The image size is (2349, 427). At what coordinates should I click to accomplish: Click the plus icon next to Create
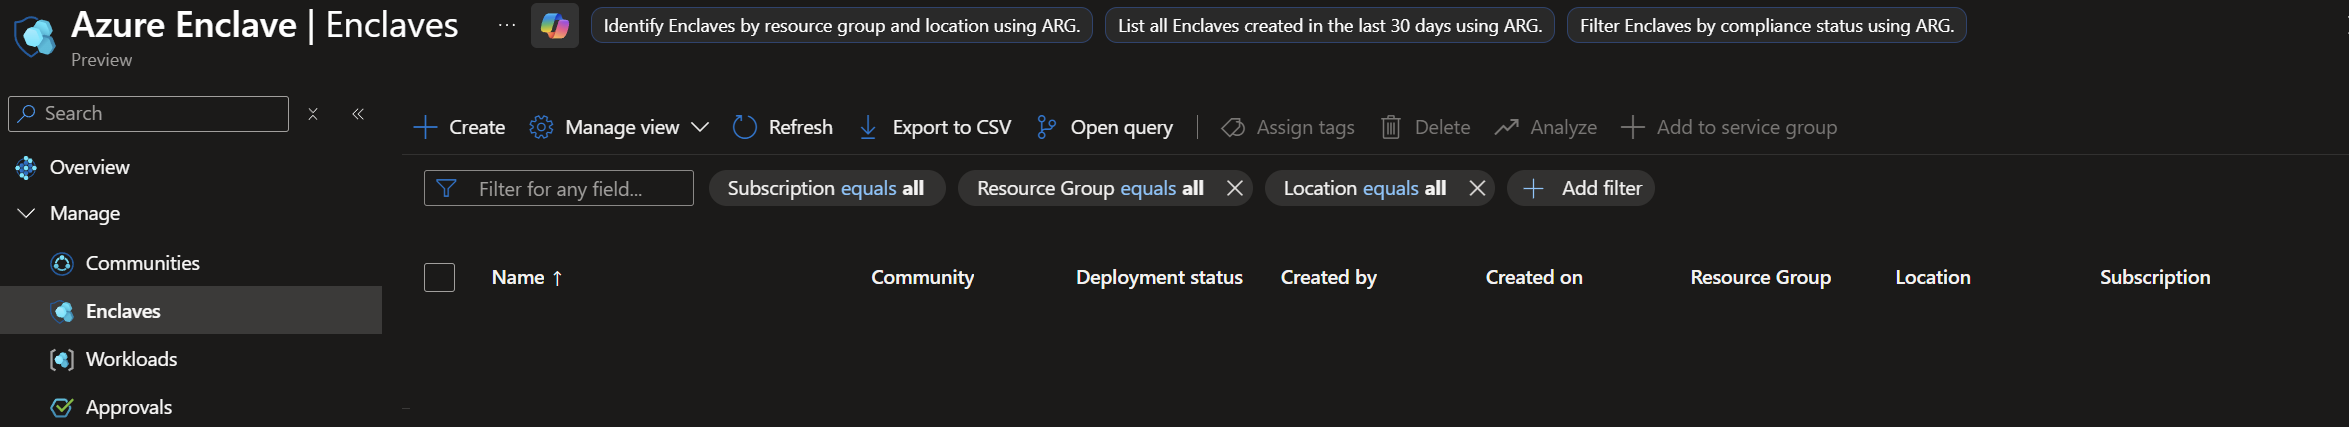(425, 127)
